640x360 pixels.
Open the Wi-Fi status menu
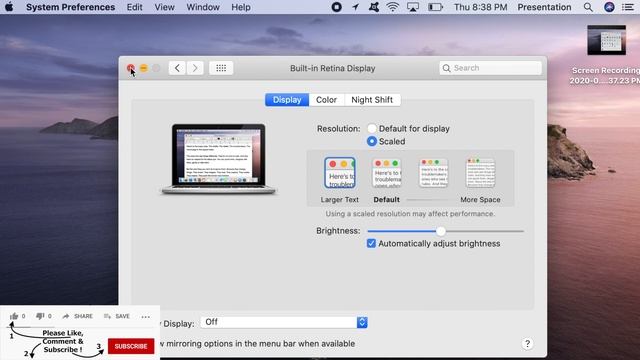point(393,7)
